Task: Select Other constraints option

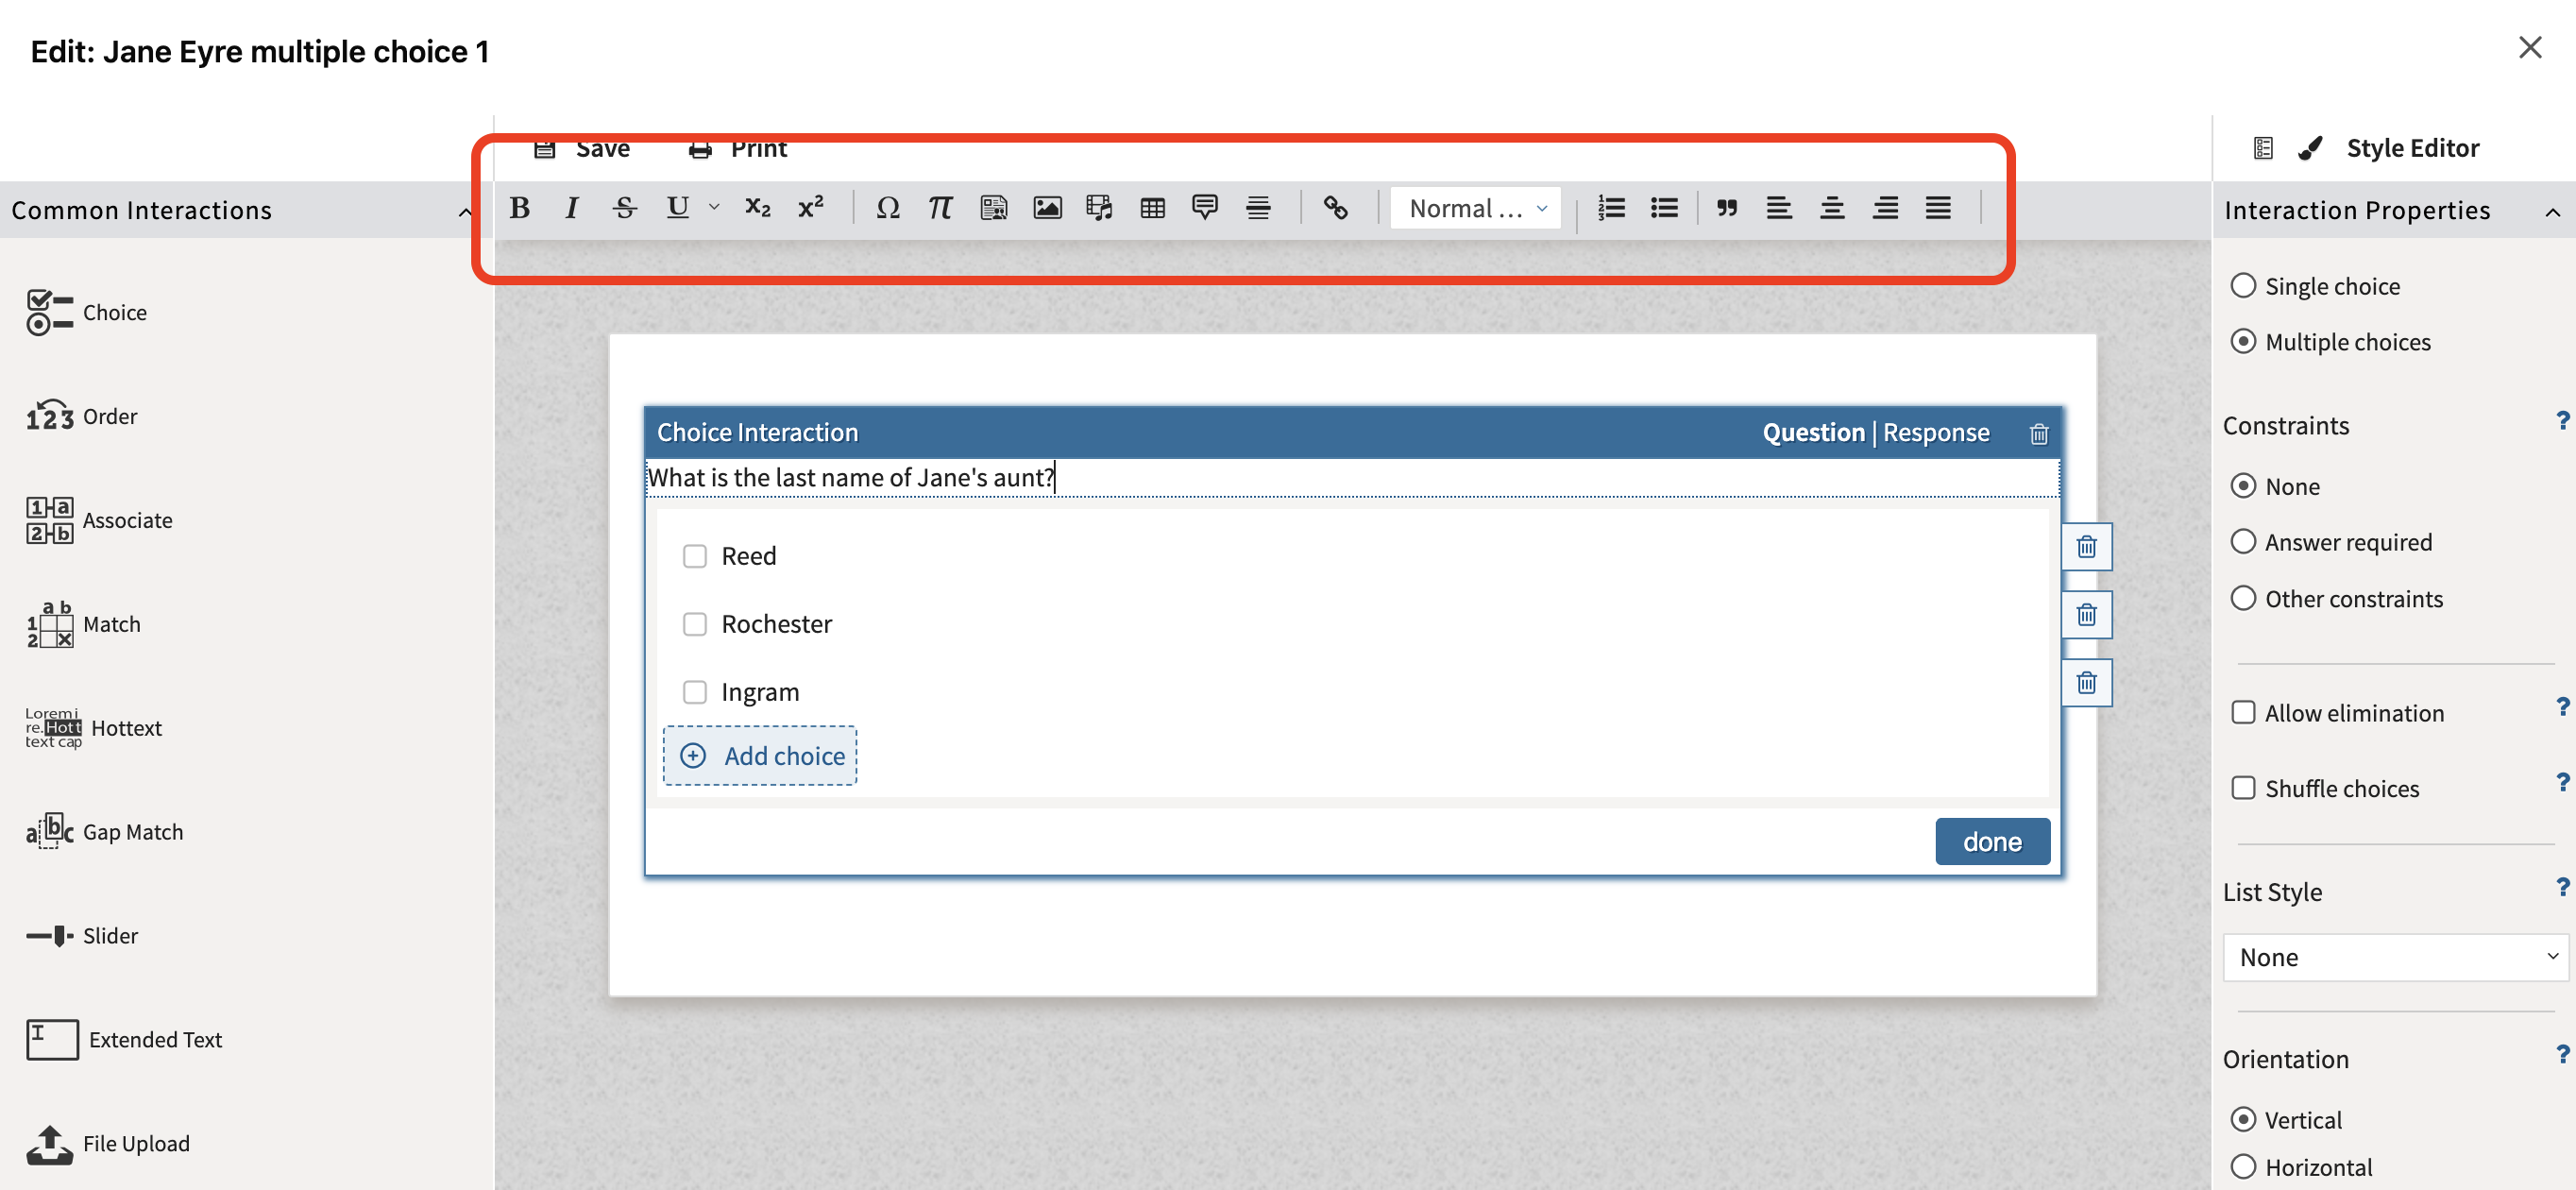Action: click(x=2243, y=599)
